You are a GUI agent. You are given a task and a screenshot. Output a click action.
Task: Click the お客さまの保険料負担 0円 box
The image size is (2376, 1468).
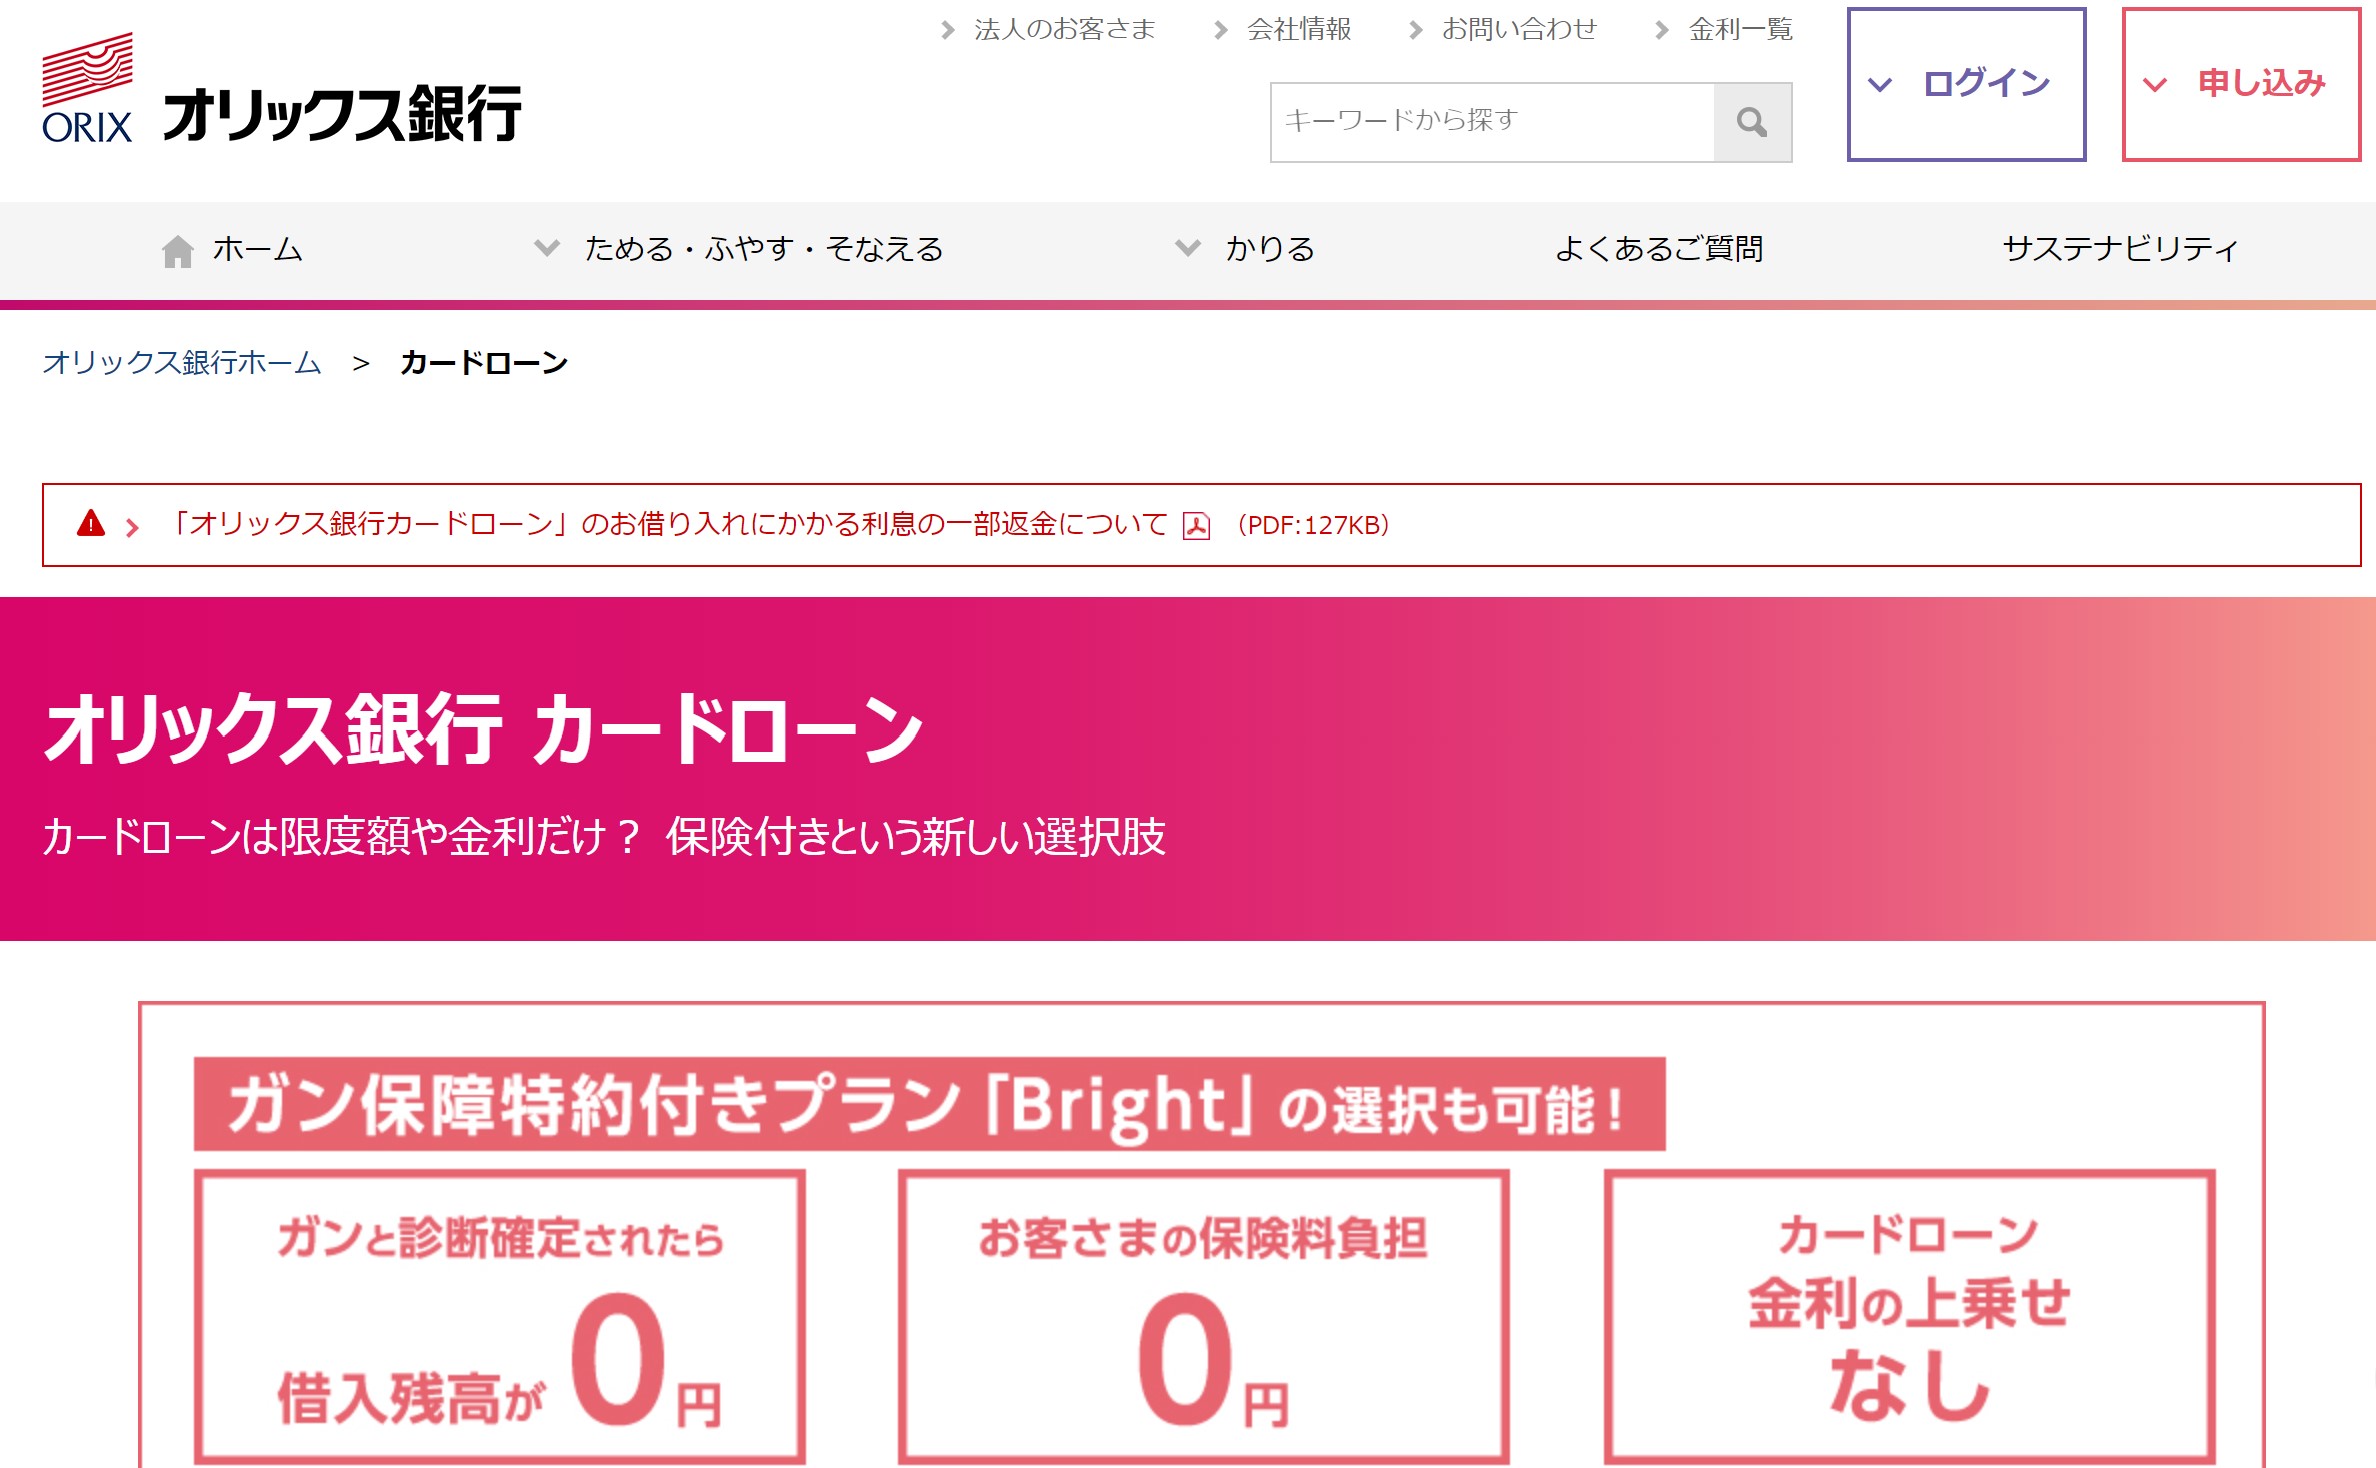point(1203,1317)
